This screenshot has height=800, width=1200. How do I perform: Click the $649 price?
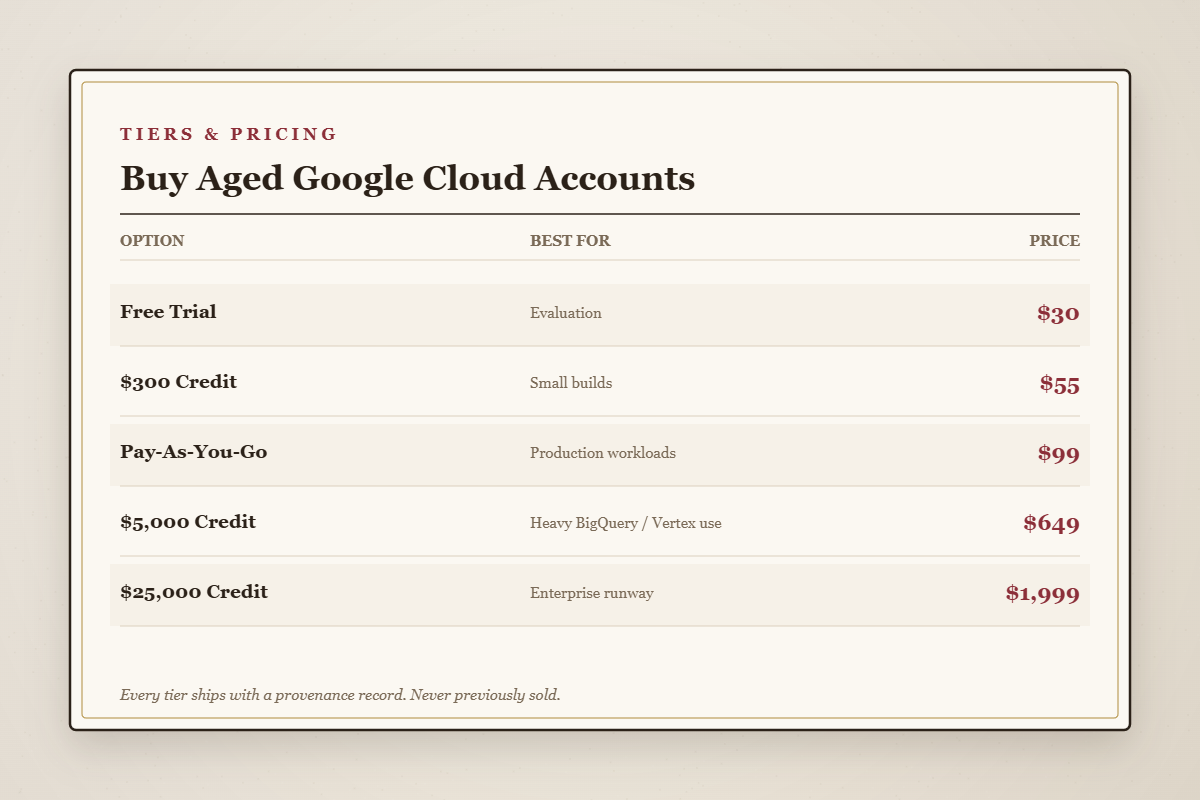point(1052,523)
